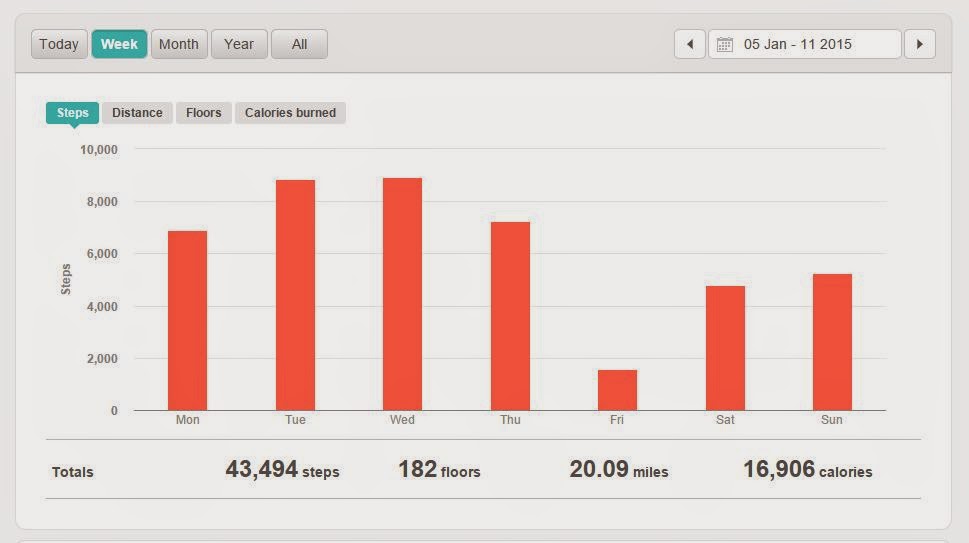Click the 6,000 y-axis label
The width and height of the screenshot is (969, 543).
102,253
